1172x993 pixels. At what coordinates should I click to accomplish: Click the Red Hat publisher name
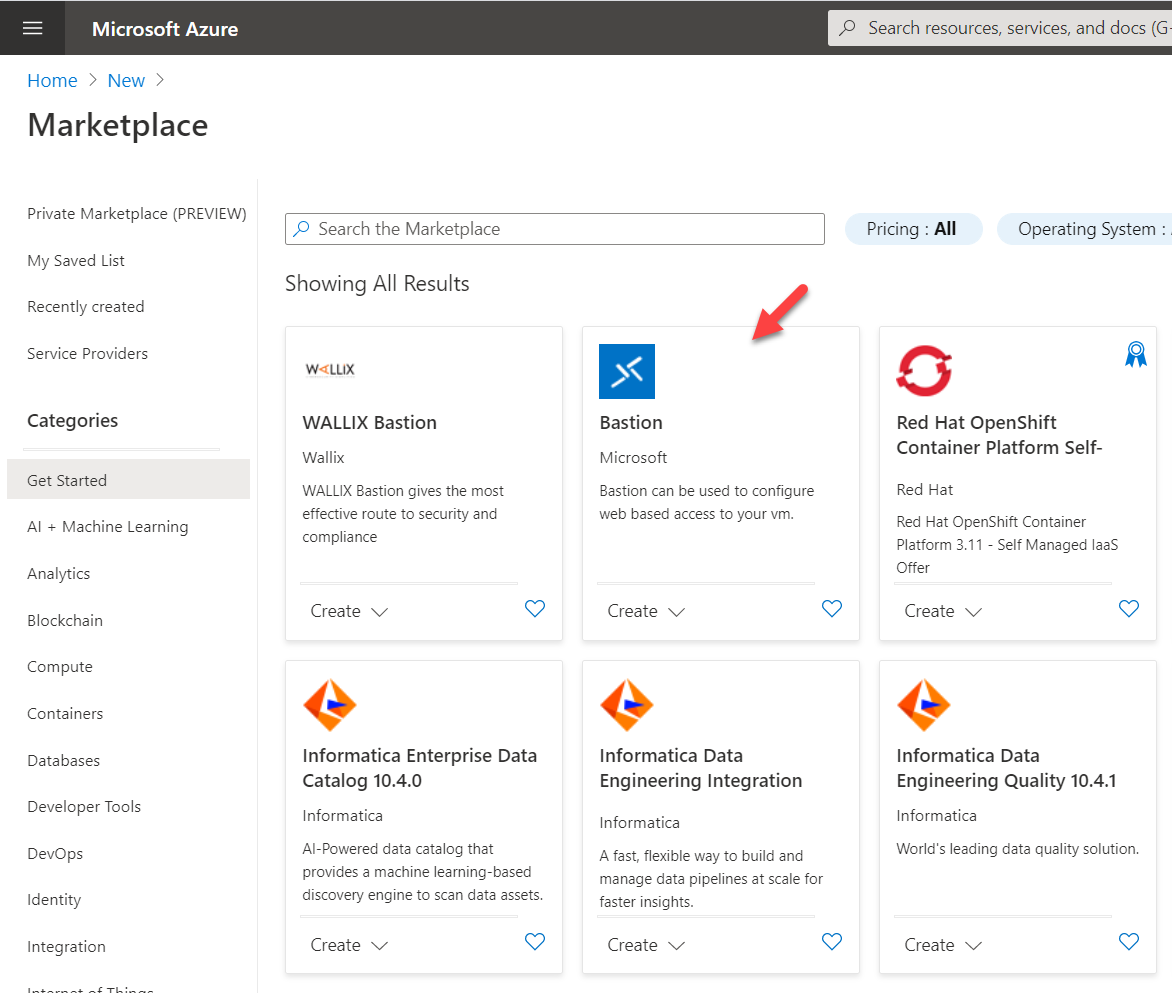(925, 489)
